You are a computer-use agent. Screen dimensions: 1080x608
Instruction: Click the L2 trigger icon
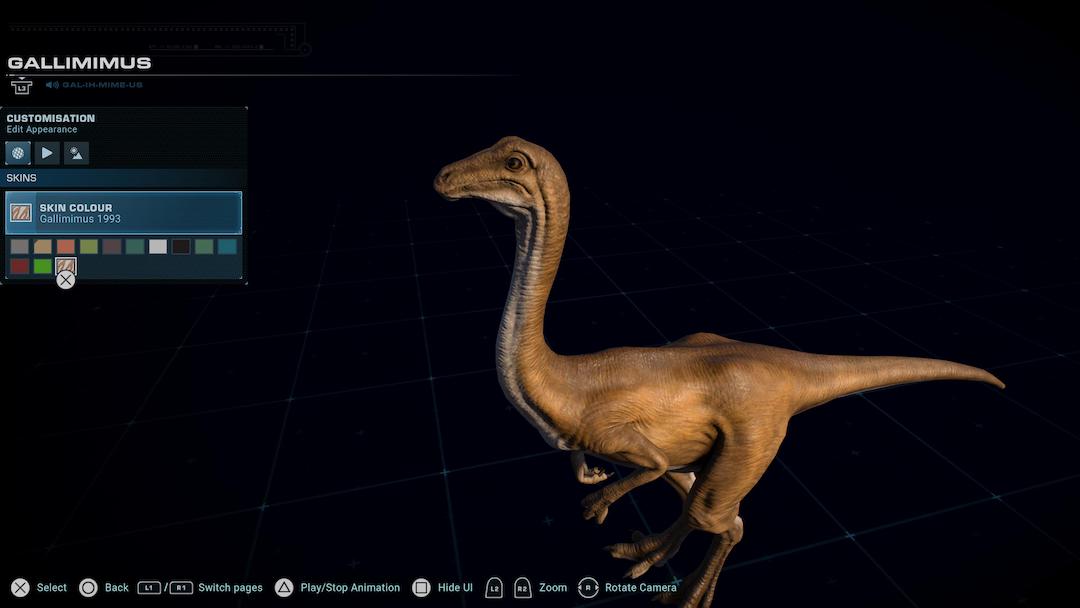coord(494,587)
